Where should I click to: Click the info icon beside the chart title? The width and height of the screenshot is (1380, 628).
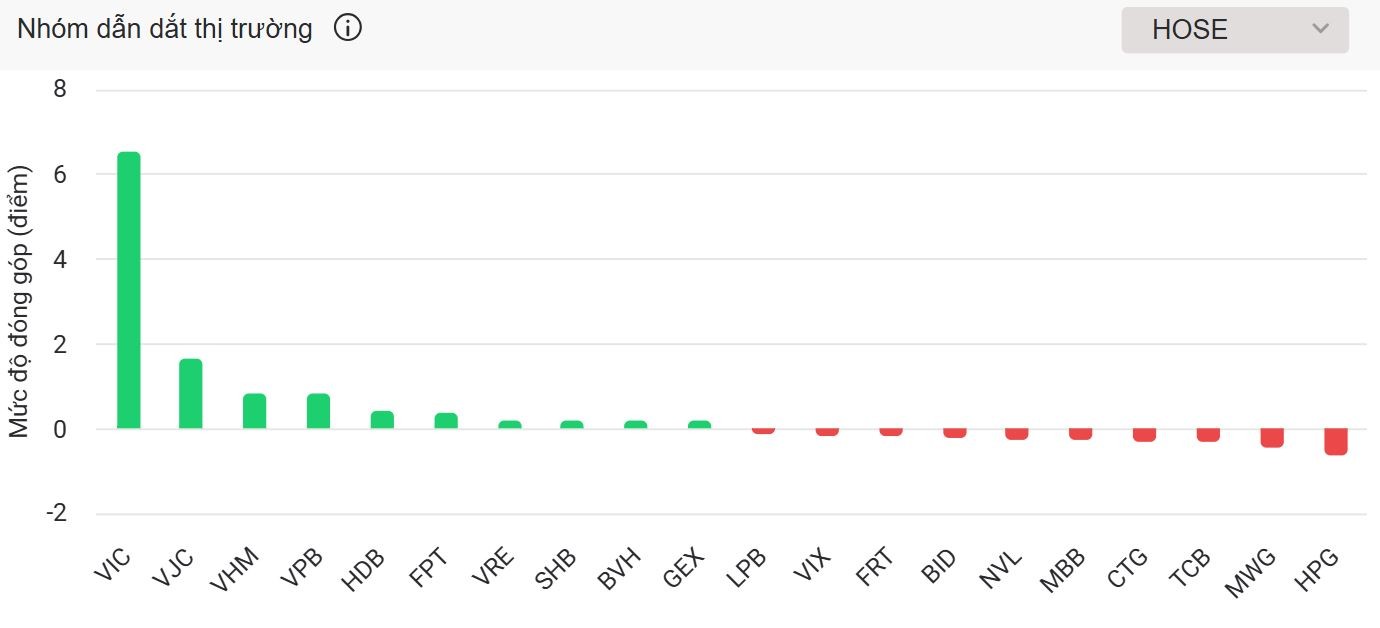tap(347, 29)
